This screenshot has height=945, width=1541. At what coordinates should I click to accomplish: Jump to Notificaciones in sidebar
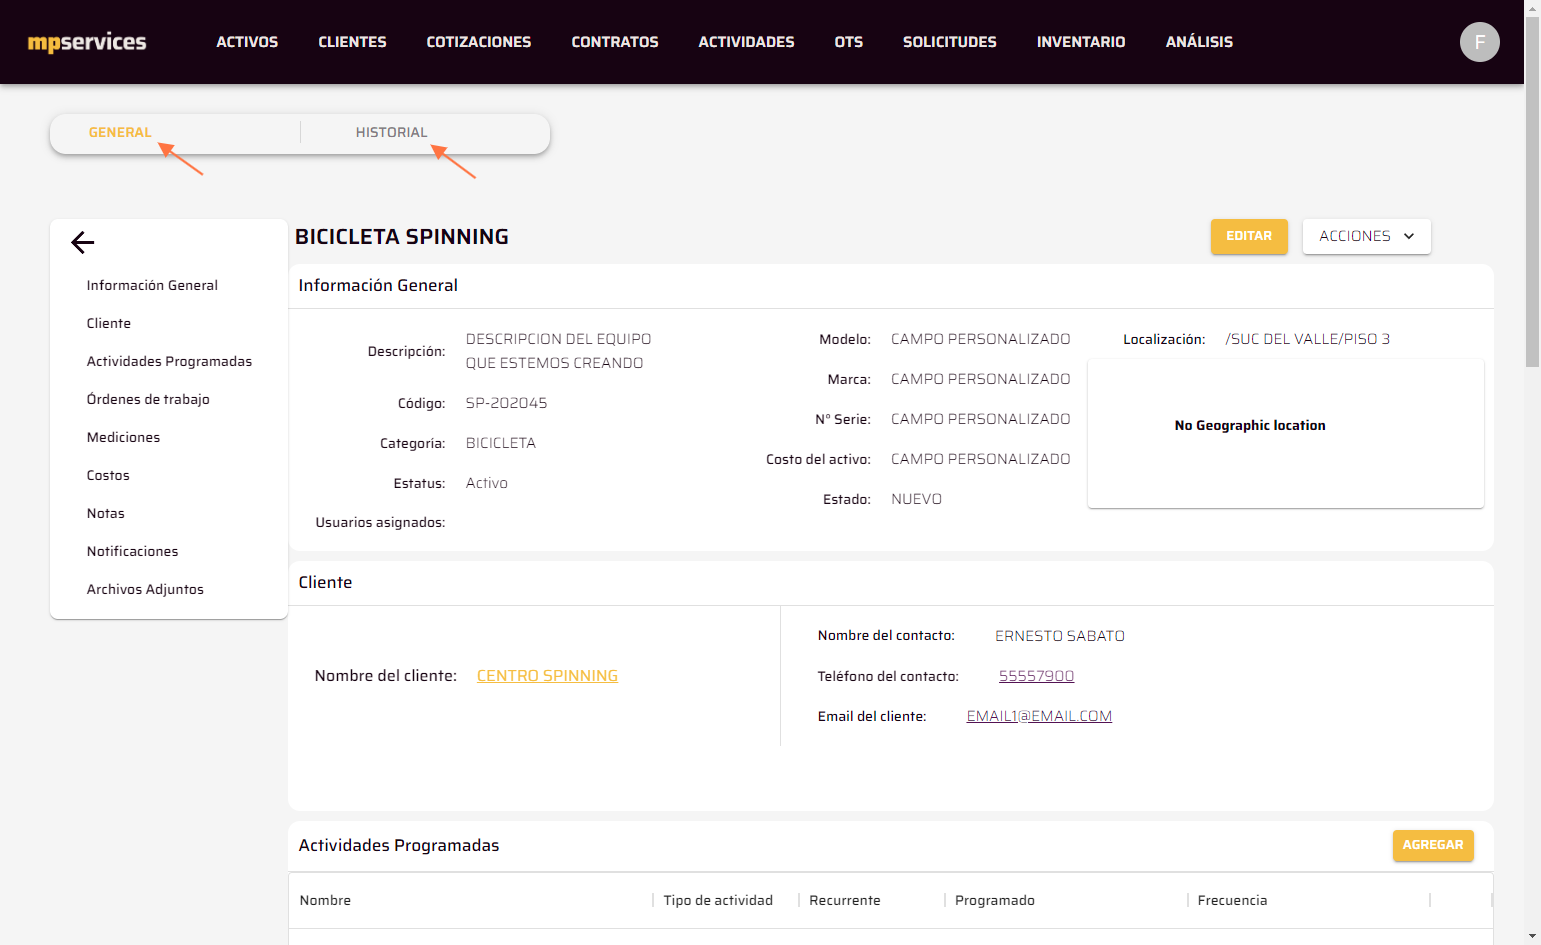pos(132,551)
